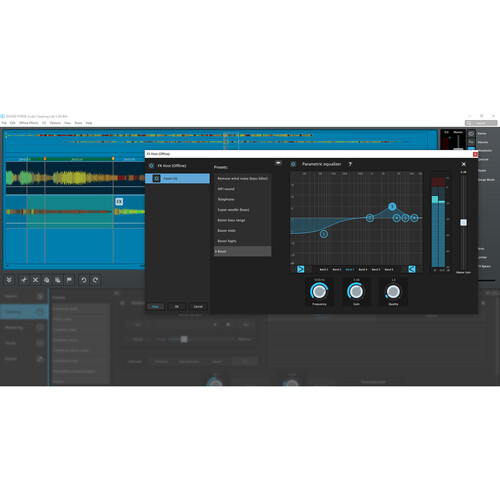This screenshot has height=500, width=500.
Task: Set a marker with the flag icon
Action: tap(69, 280)
